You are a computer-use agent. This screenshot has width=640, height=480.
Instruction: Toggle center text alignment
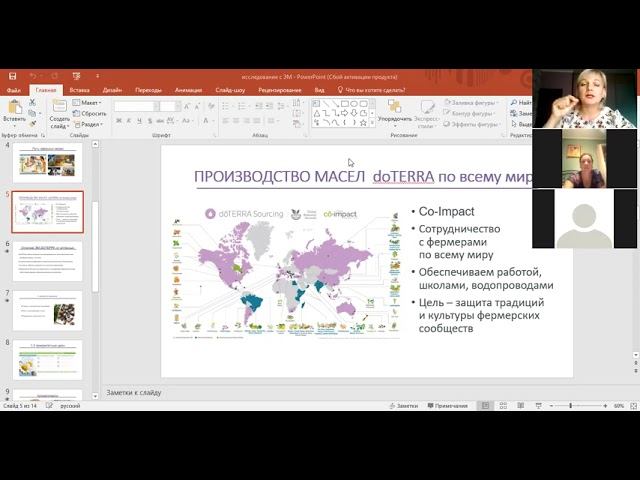coord(236,121)
